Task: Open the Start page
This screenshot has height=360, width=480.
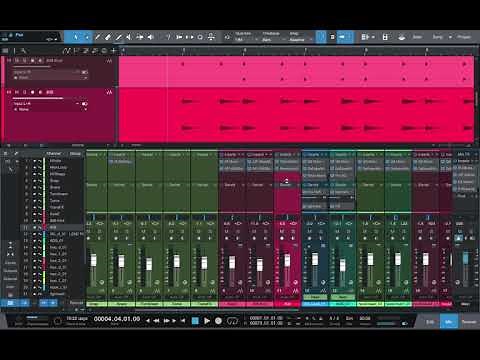Action: click(417, 37)
